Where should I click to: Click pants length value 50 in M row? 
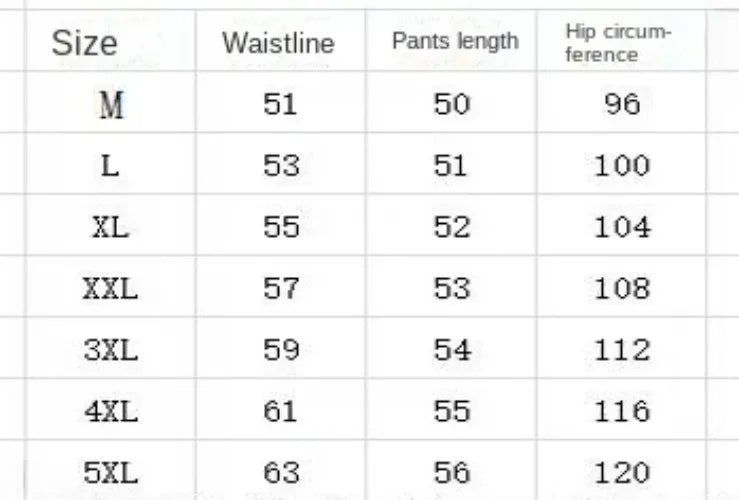point(452,104)
